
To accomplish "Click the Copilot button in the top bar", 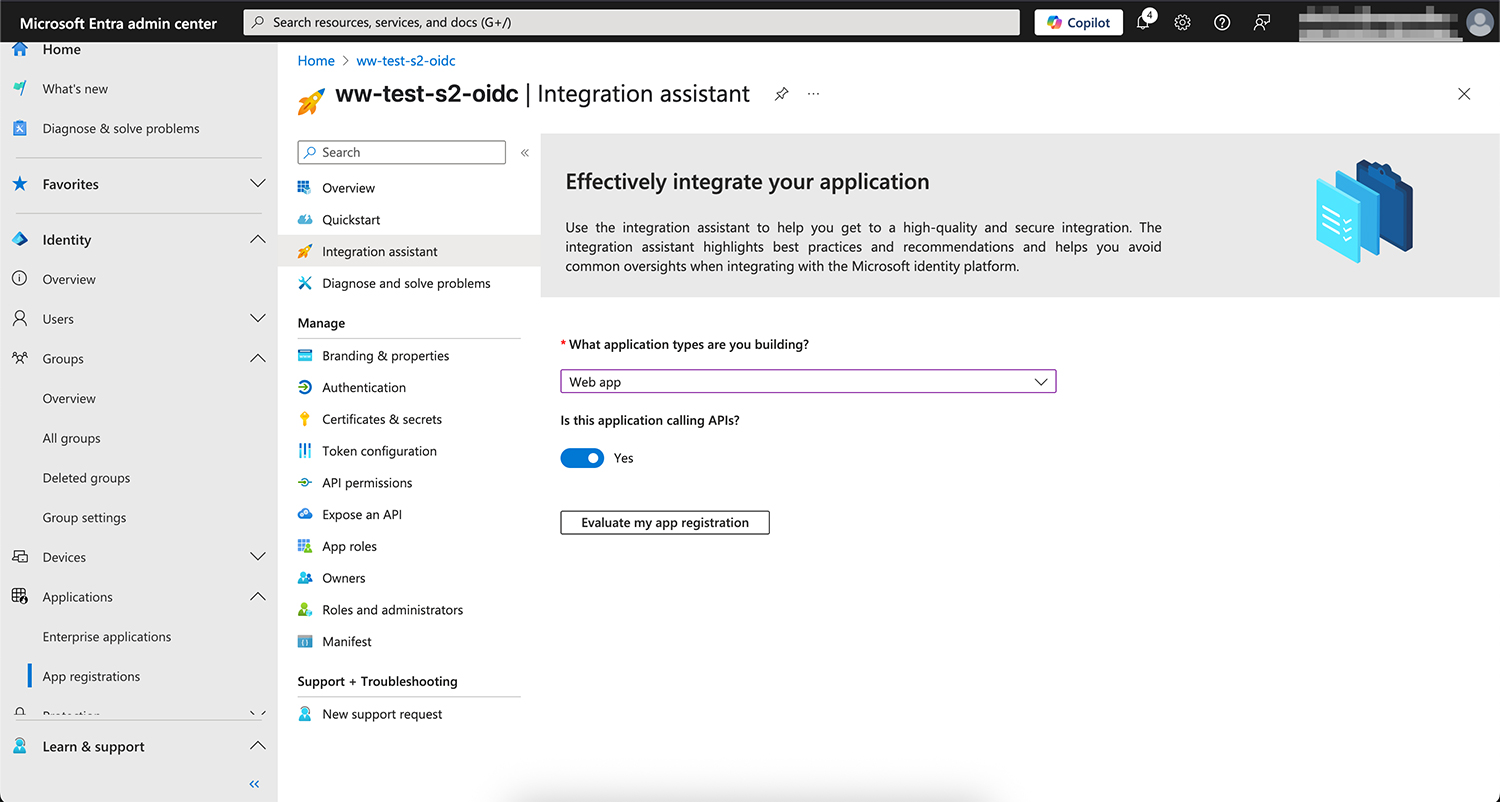I will coord(1078,21).
